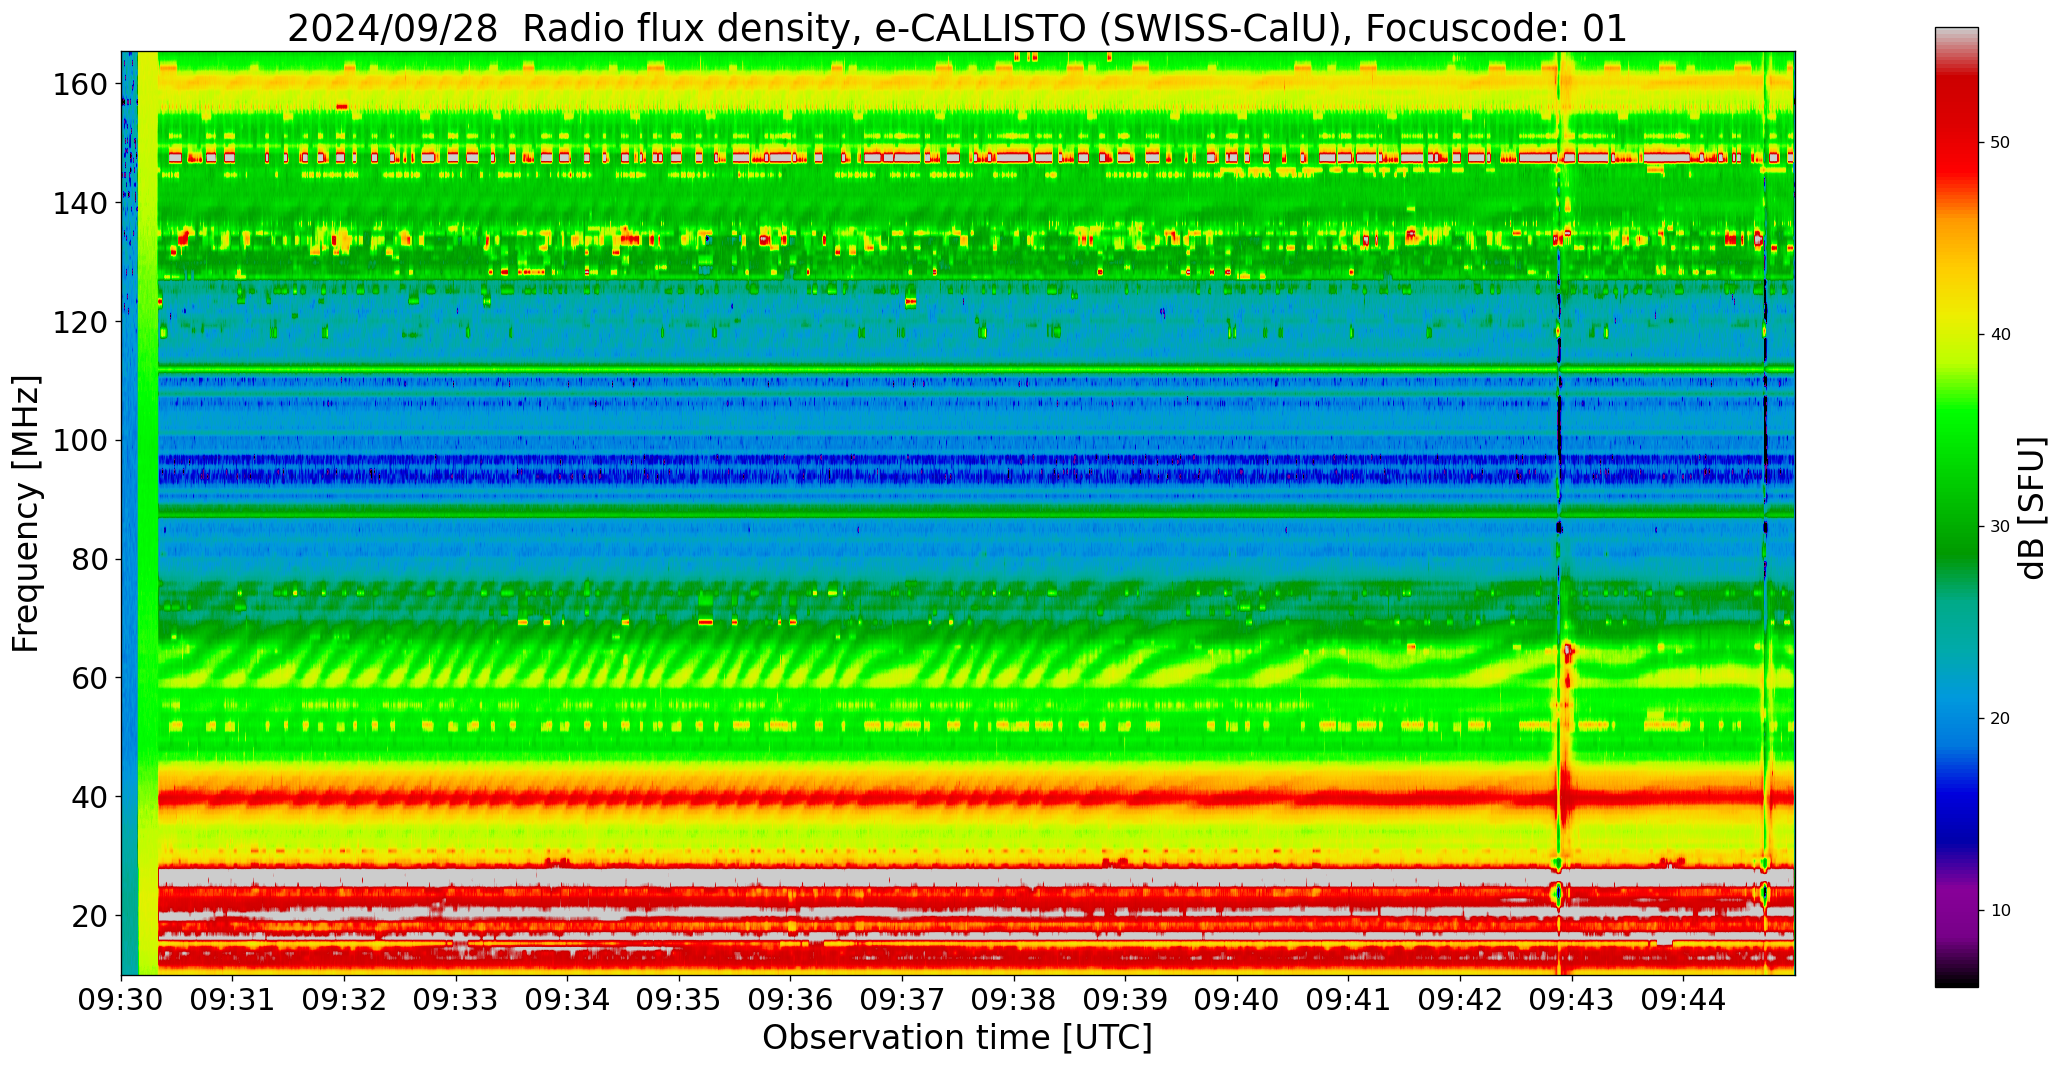Screen dimensions: 2062x1067
Task: Click the 09:35 time tick label
Action: click(x=680, y=999)
